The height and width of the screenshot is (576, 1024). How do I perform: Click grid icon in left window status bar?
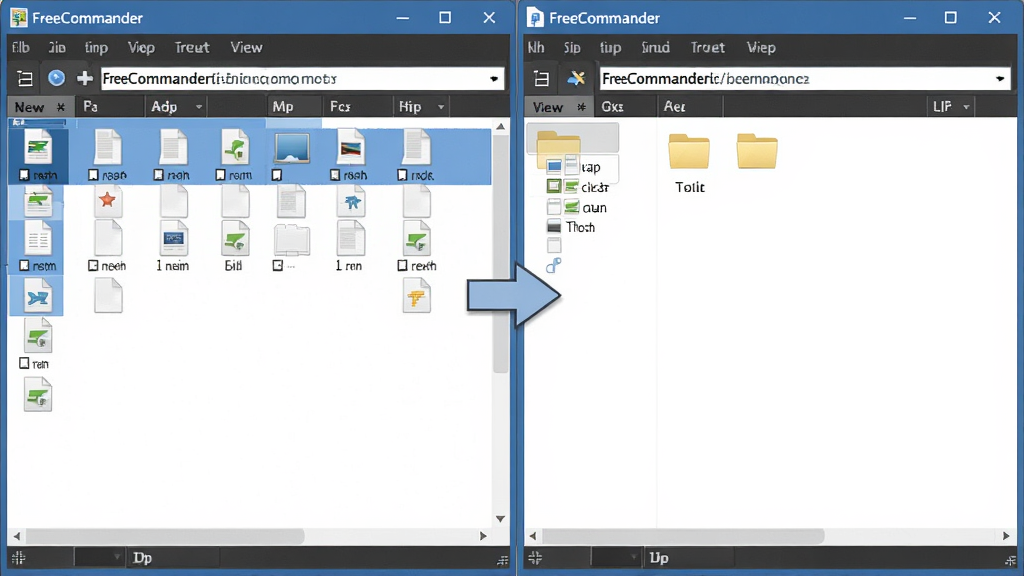click(x=19, y=558)
